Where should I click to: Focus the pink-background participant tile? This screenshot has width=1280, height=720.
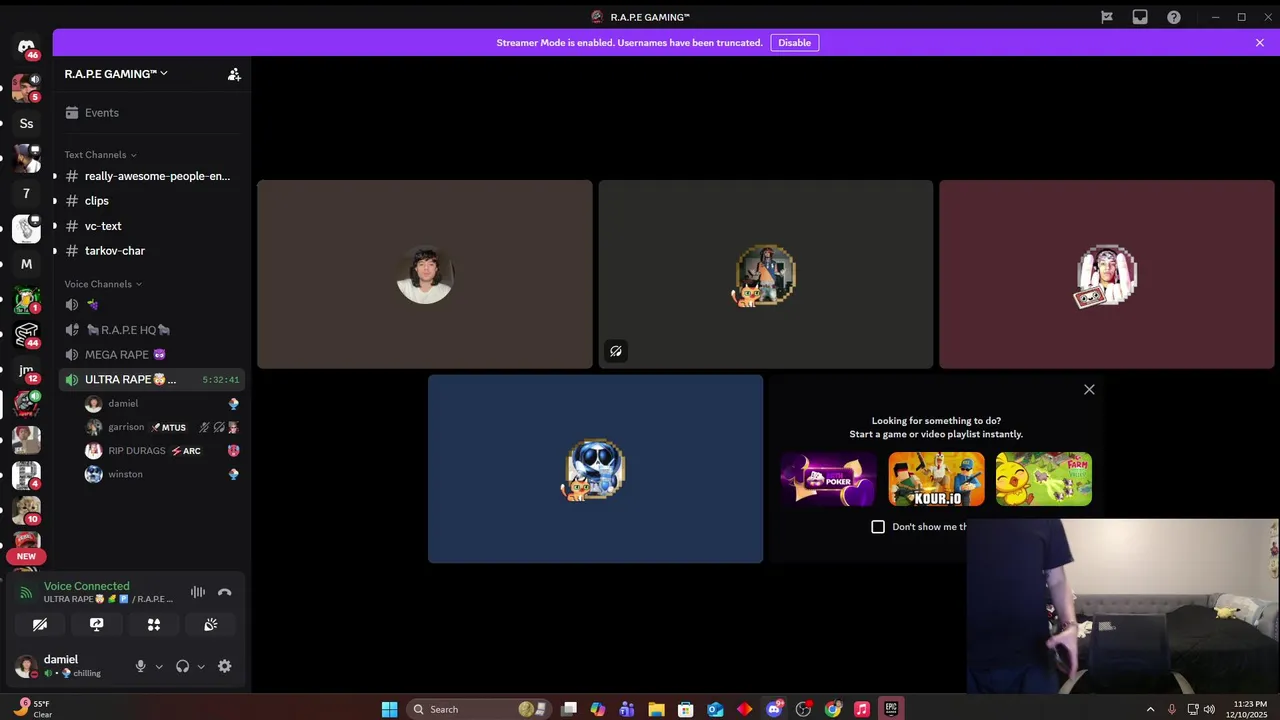click(x=1107, y=274)
